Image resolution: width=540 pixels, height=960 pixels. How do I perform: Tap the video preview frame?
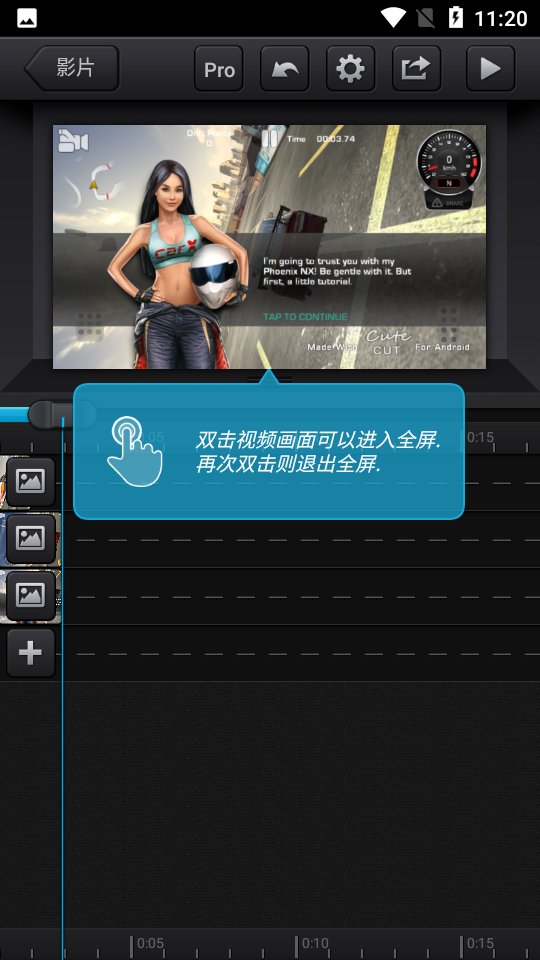tap(269, 247)
